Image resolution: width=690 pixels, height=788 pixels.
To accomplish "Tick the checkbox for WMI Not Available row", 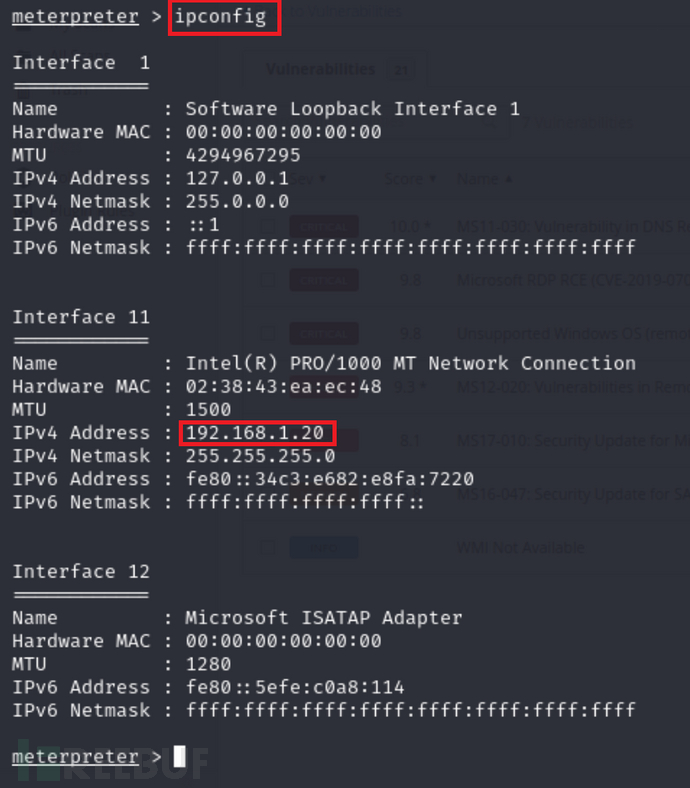I will coord(268,547).
